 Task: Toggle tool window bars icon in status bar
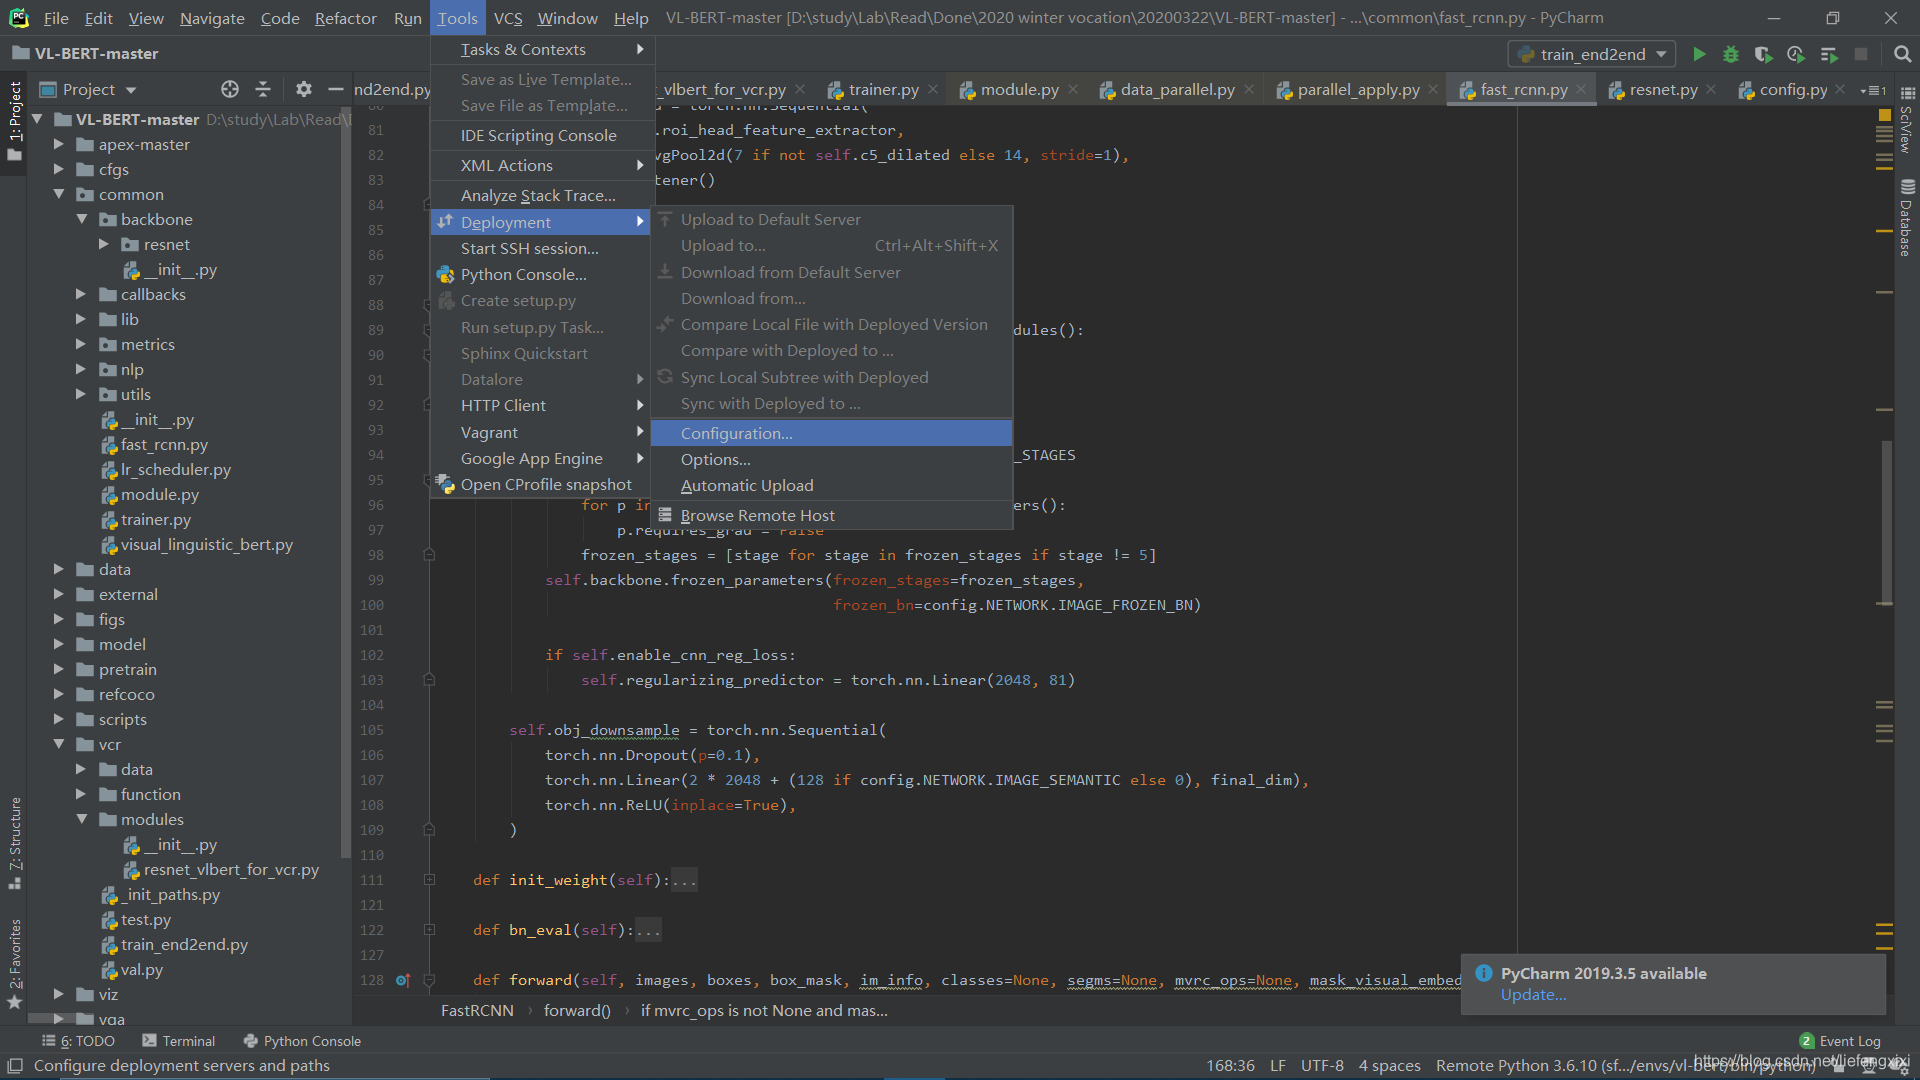pyautogui.click(x=15, y=1066)
